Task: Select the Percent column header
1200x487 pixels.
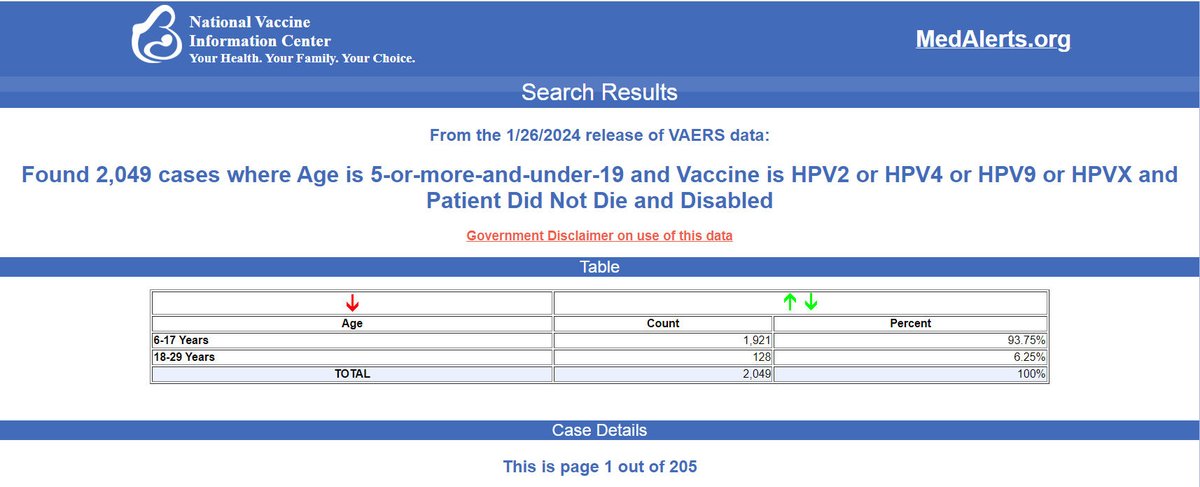Action: (910, 323)
